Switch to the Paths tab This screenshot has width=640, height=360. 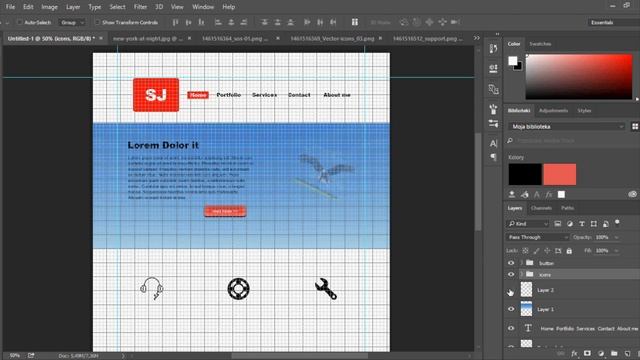coord(567,208)
